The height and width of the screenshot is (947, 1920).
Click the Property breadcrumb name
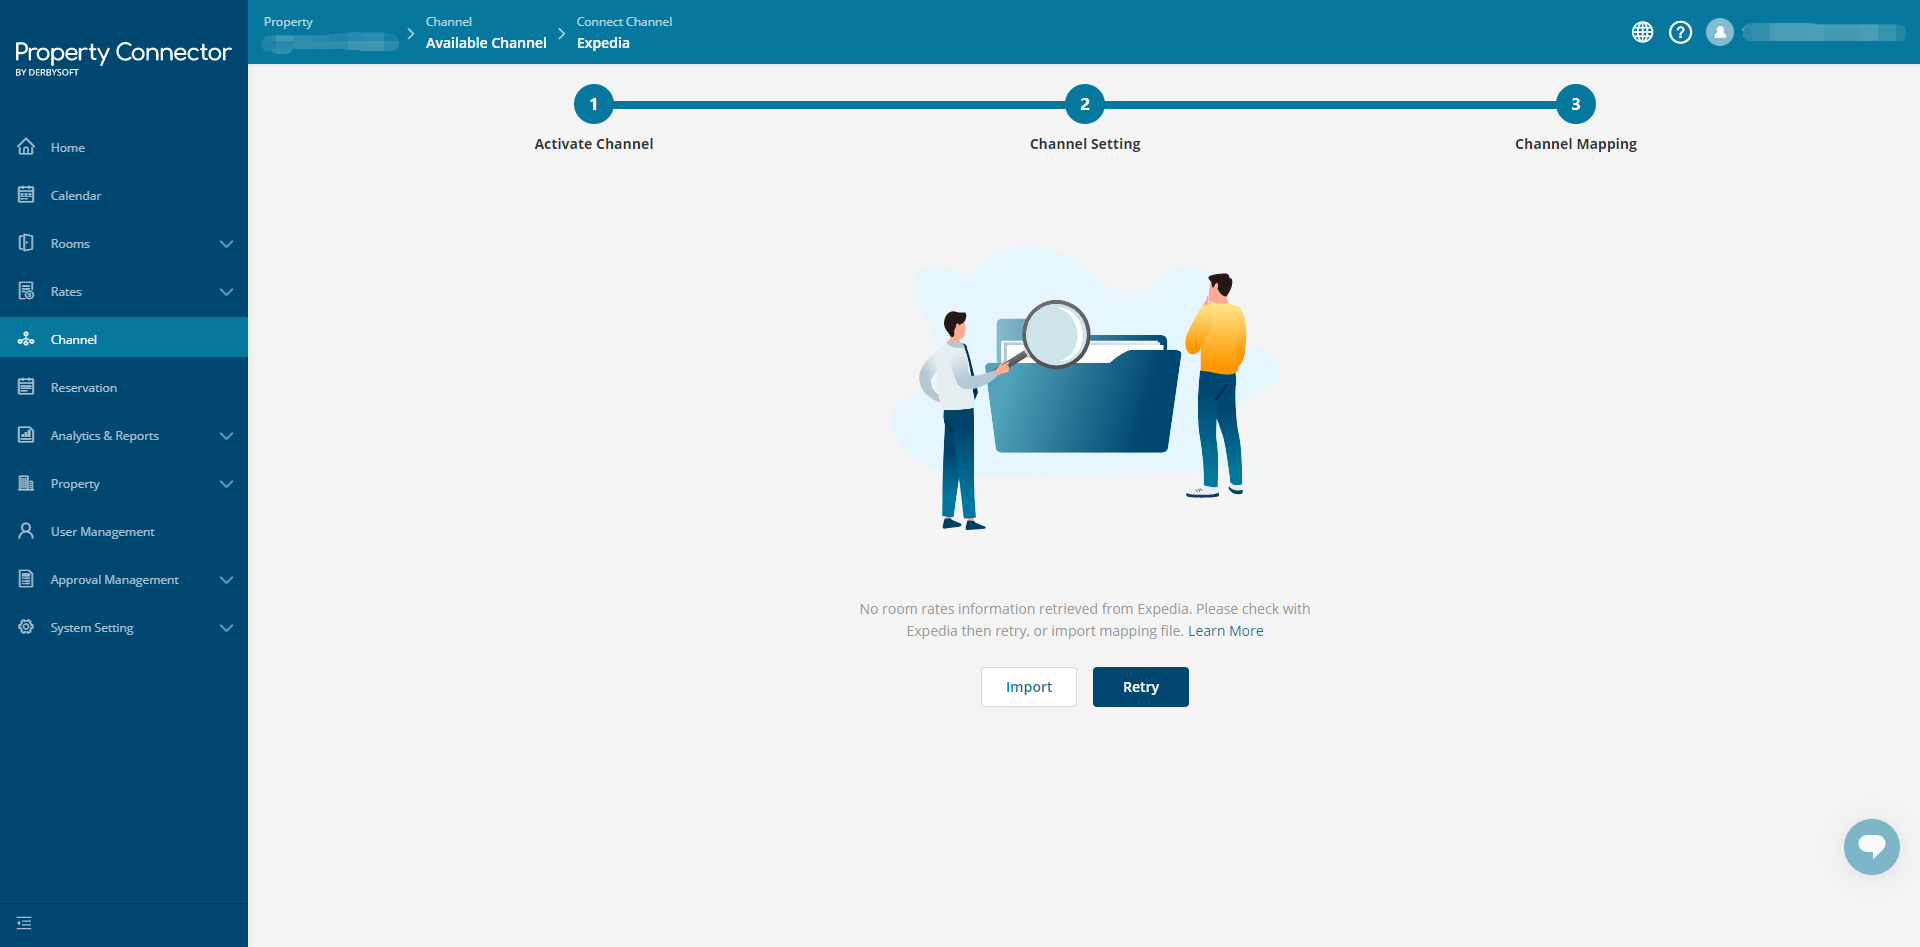pyautogui.click(x=330, y=42)
